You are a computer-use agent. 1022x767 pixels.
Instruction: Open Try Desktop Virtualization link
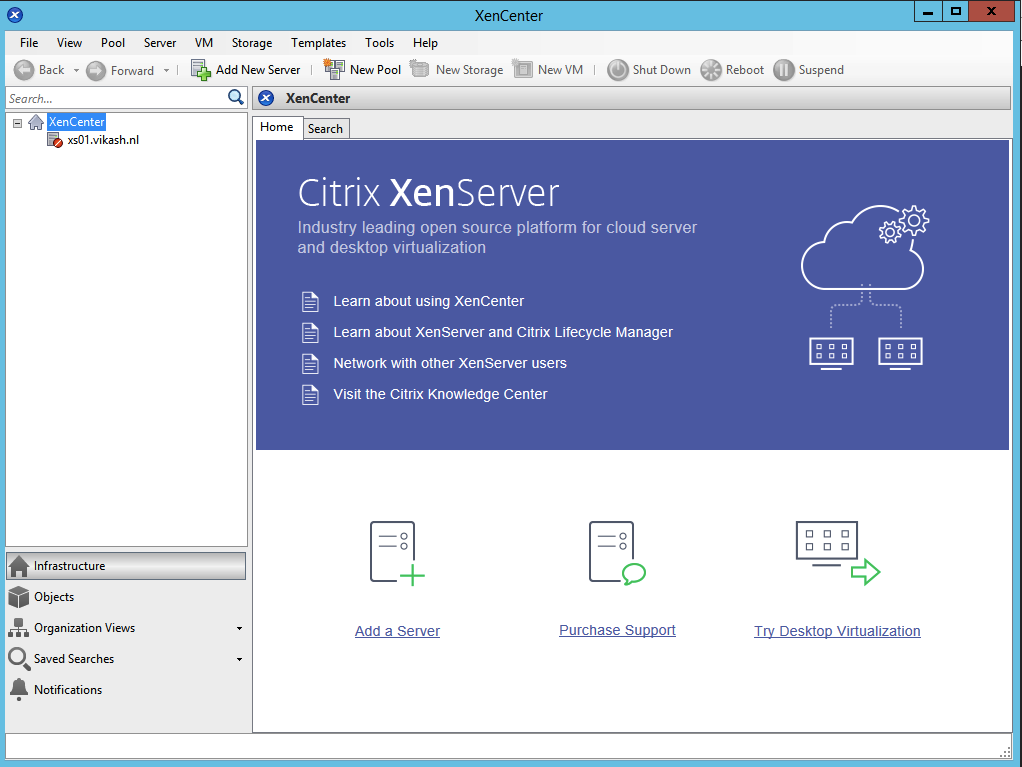coord(837,631)
